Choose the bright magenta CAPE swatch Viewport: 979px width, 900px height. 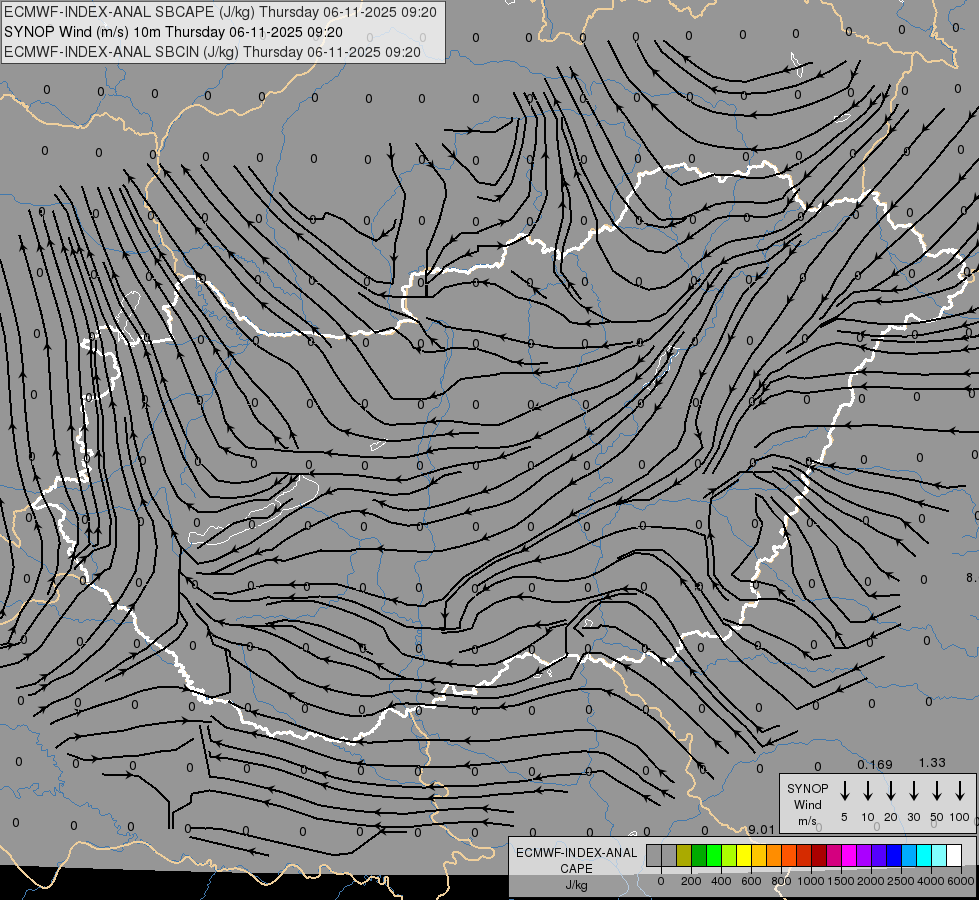tap(849, 855)
